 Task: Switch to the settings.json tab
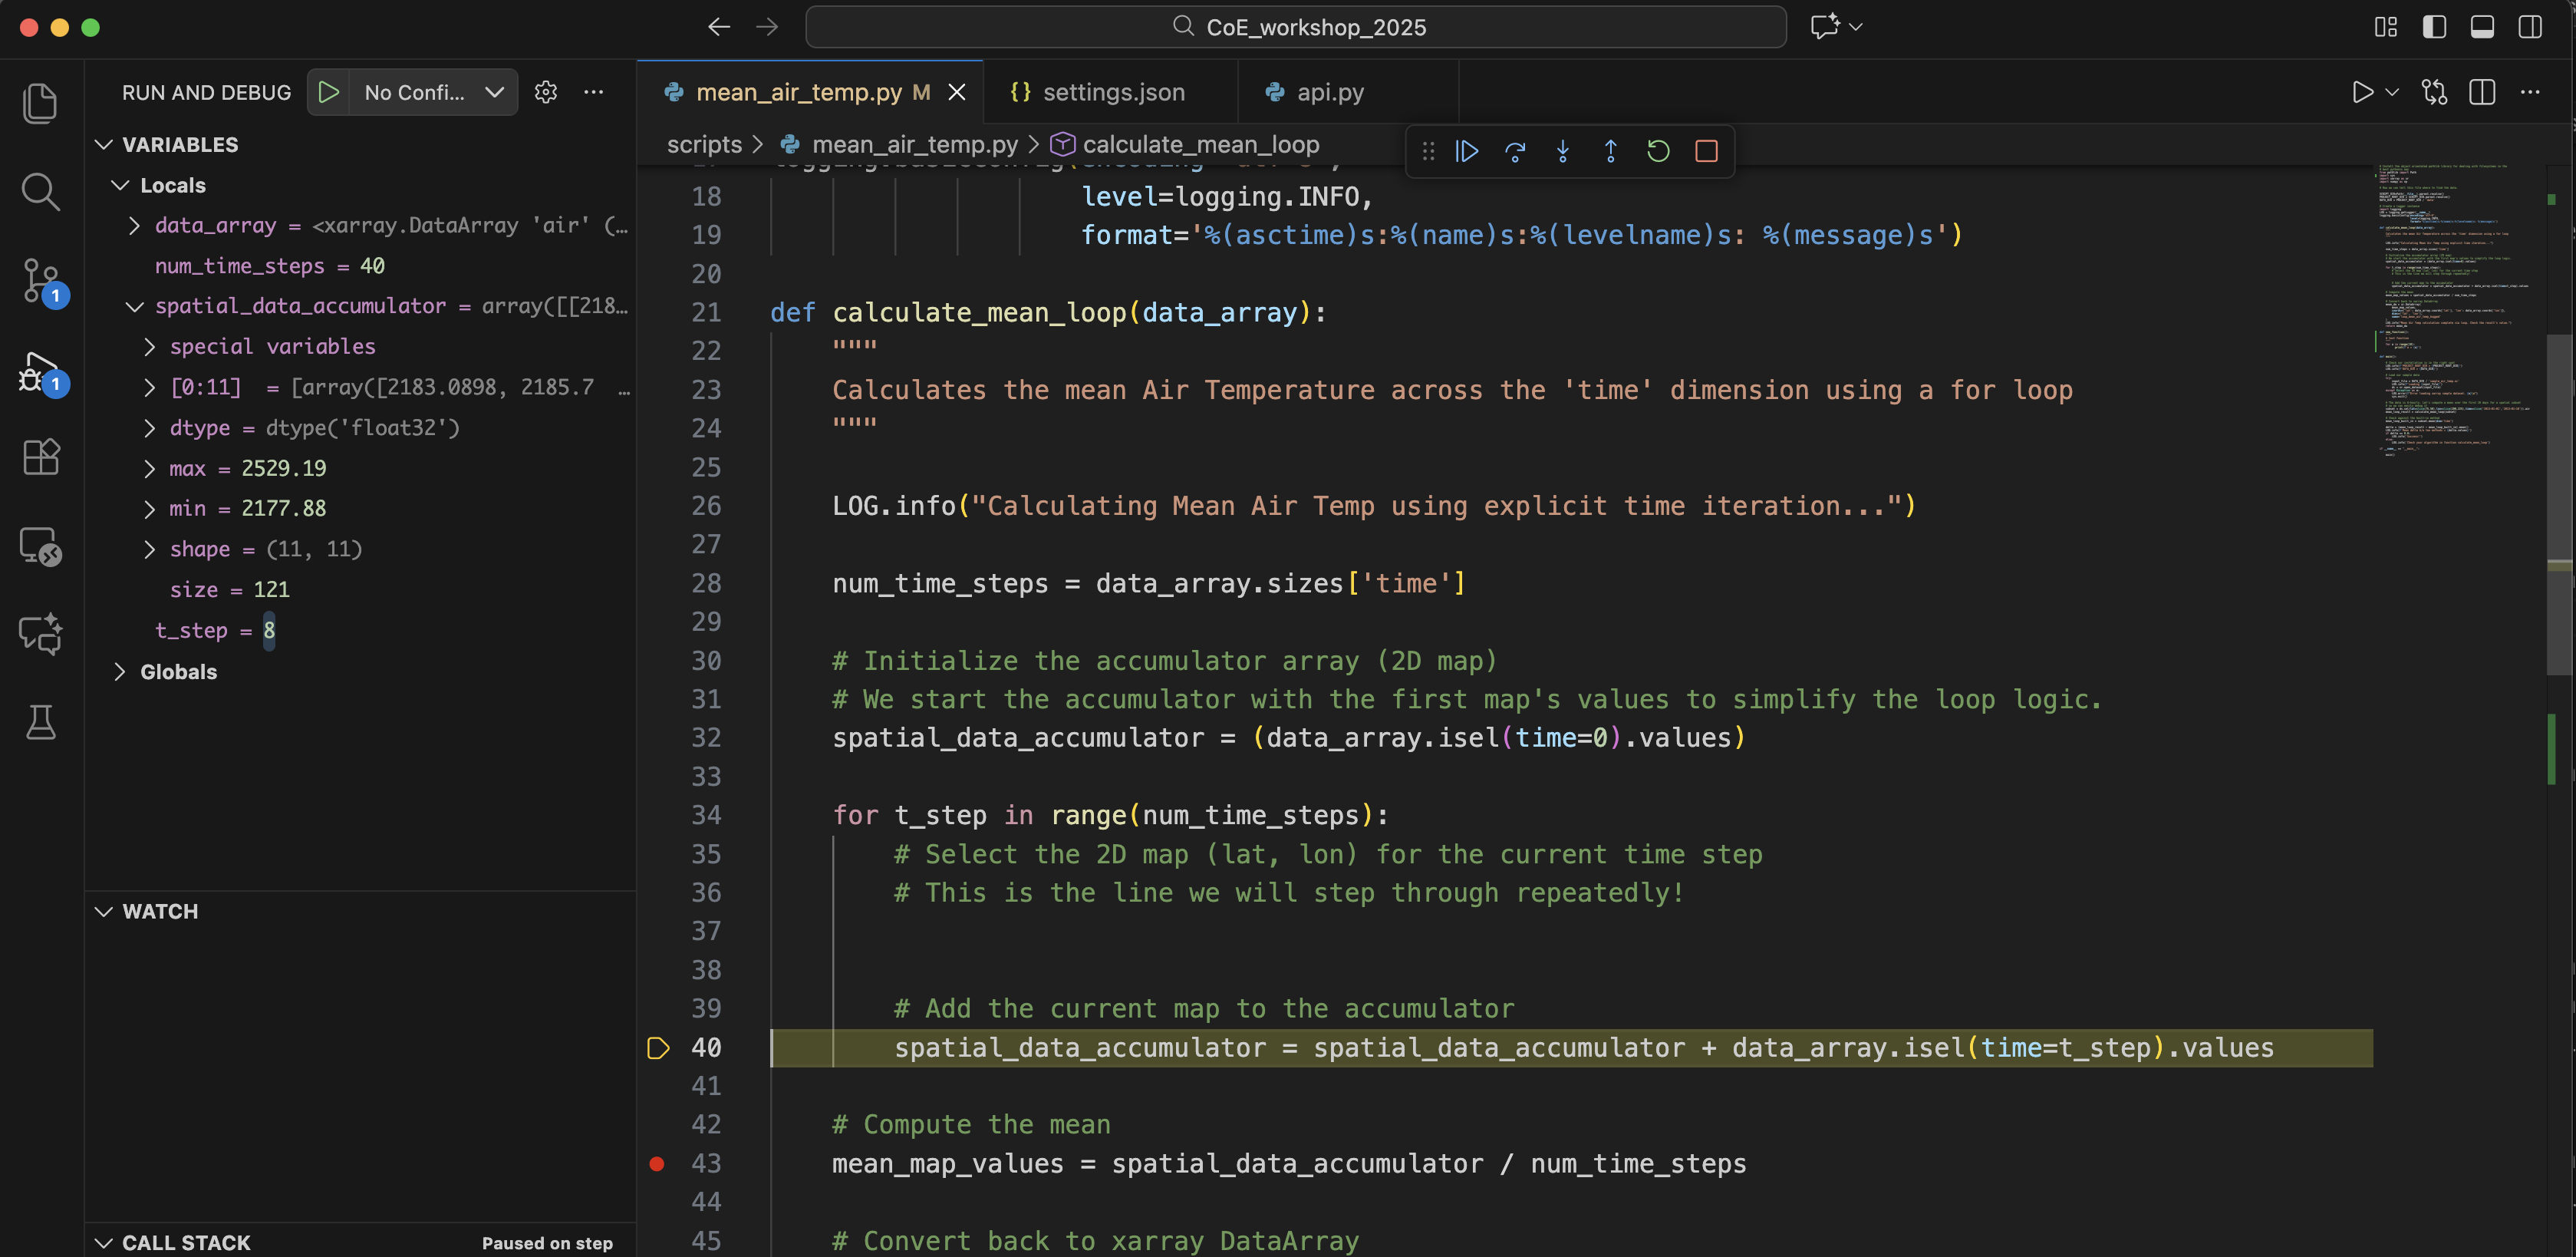tap(1112, 92)
